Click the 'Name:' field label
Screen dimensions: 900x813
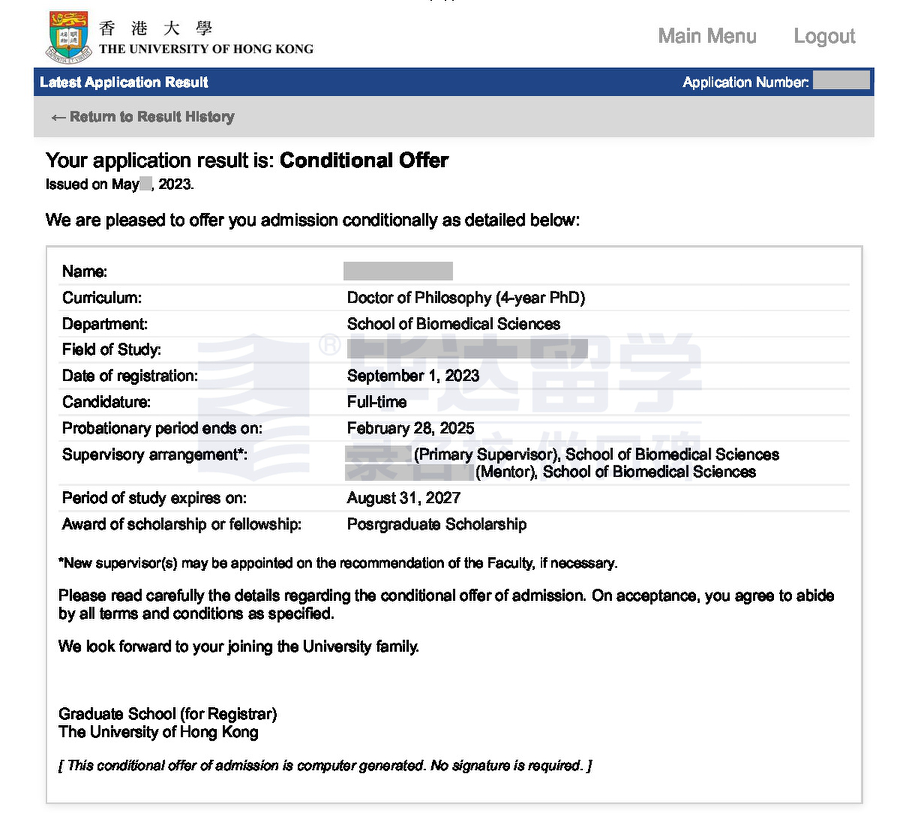point(84,271)
